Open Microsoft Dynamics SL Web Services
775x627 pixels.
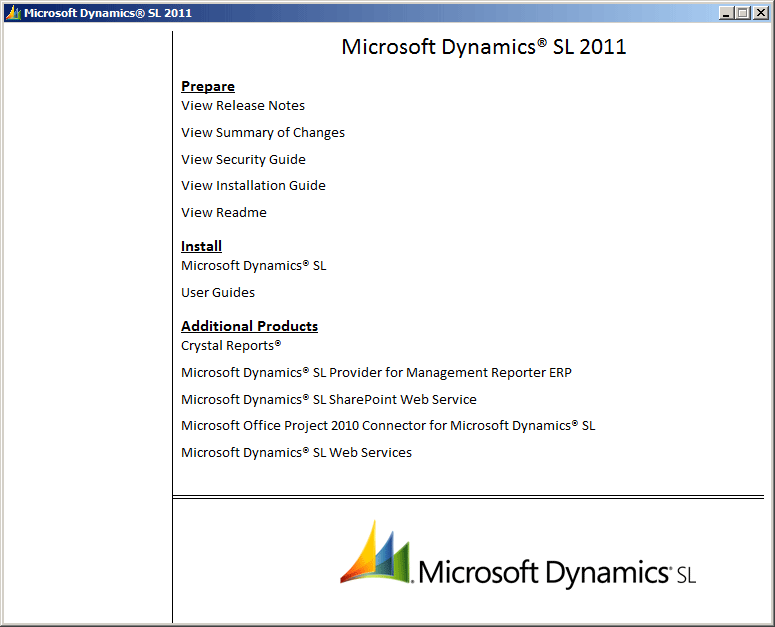[296, 453]
